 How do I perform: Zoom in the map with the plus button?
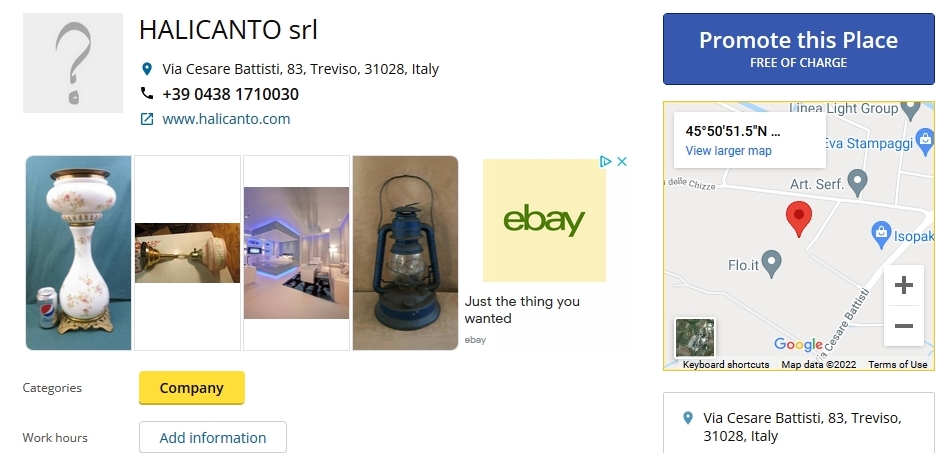click(903, 285)
